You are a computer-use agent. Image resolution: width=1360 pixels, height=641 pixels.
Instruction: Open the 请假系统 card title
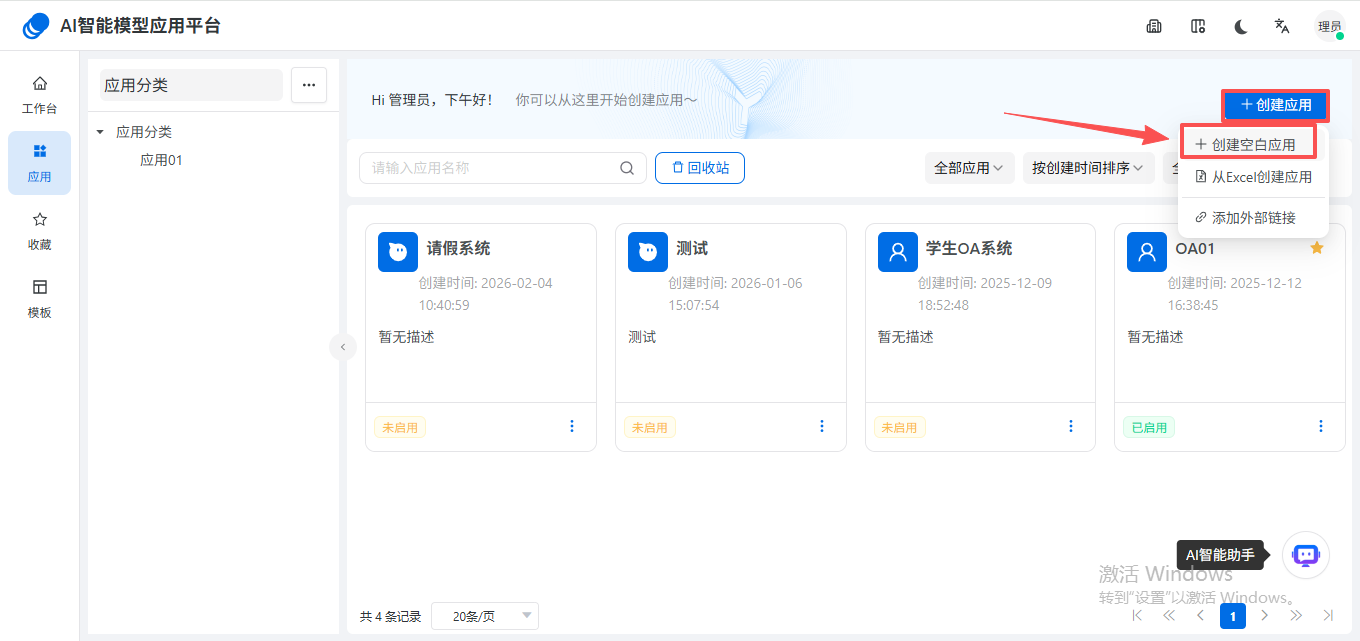458,248
